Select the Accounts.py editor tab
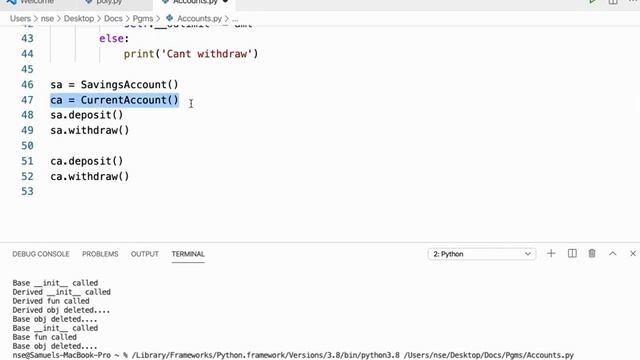This screenshot has height=360, width=640. (195, 2)
